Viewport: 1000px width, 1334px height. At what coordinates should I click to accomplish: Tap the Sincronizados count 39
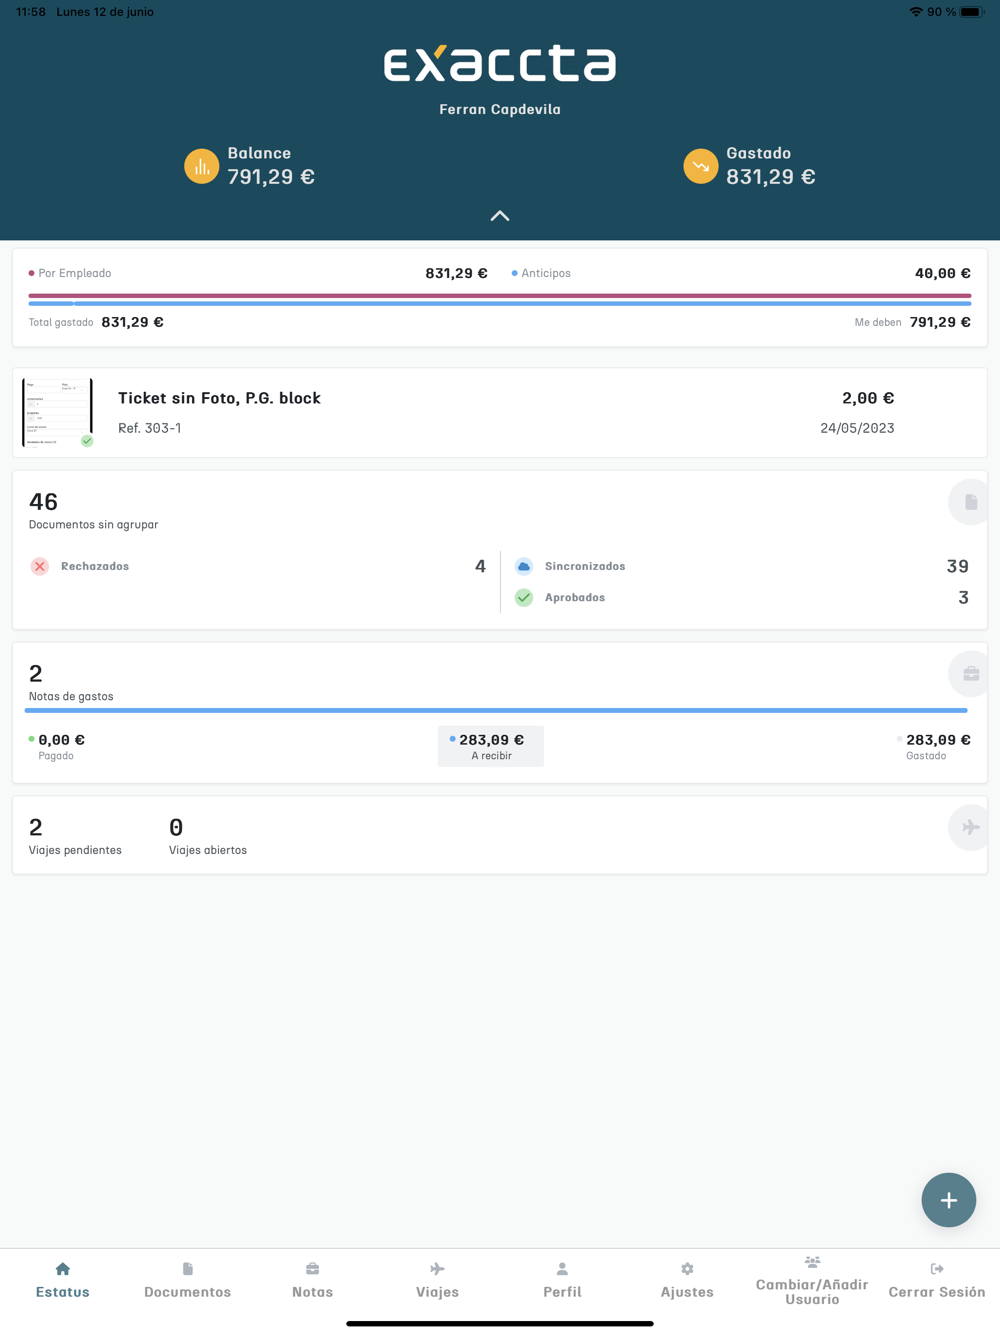click(957, 566)
